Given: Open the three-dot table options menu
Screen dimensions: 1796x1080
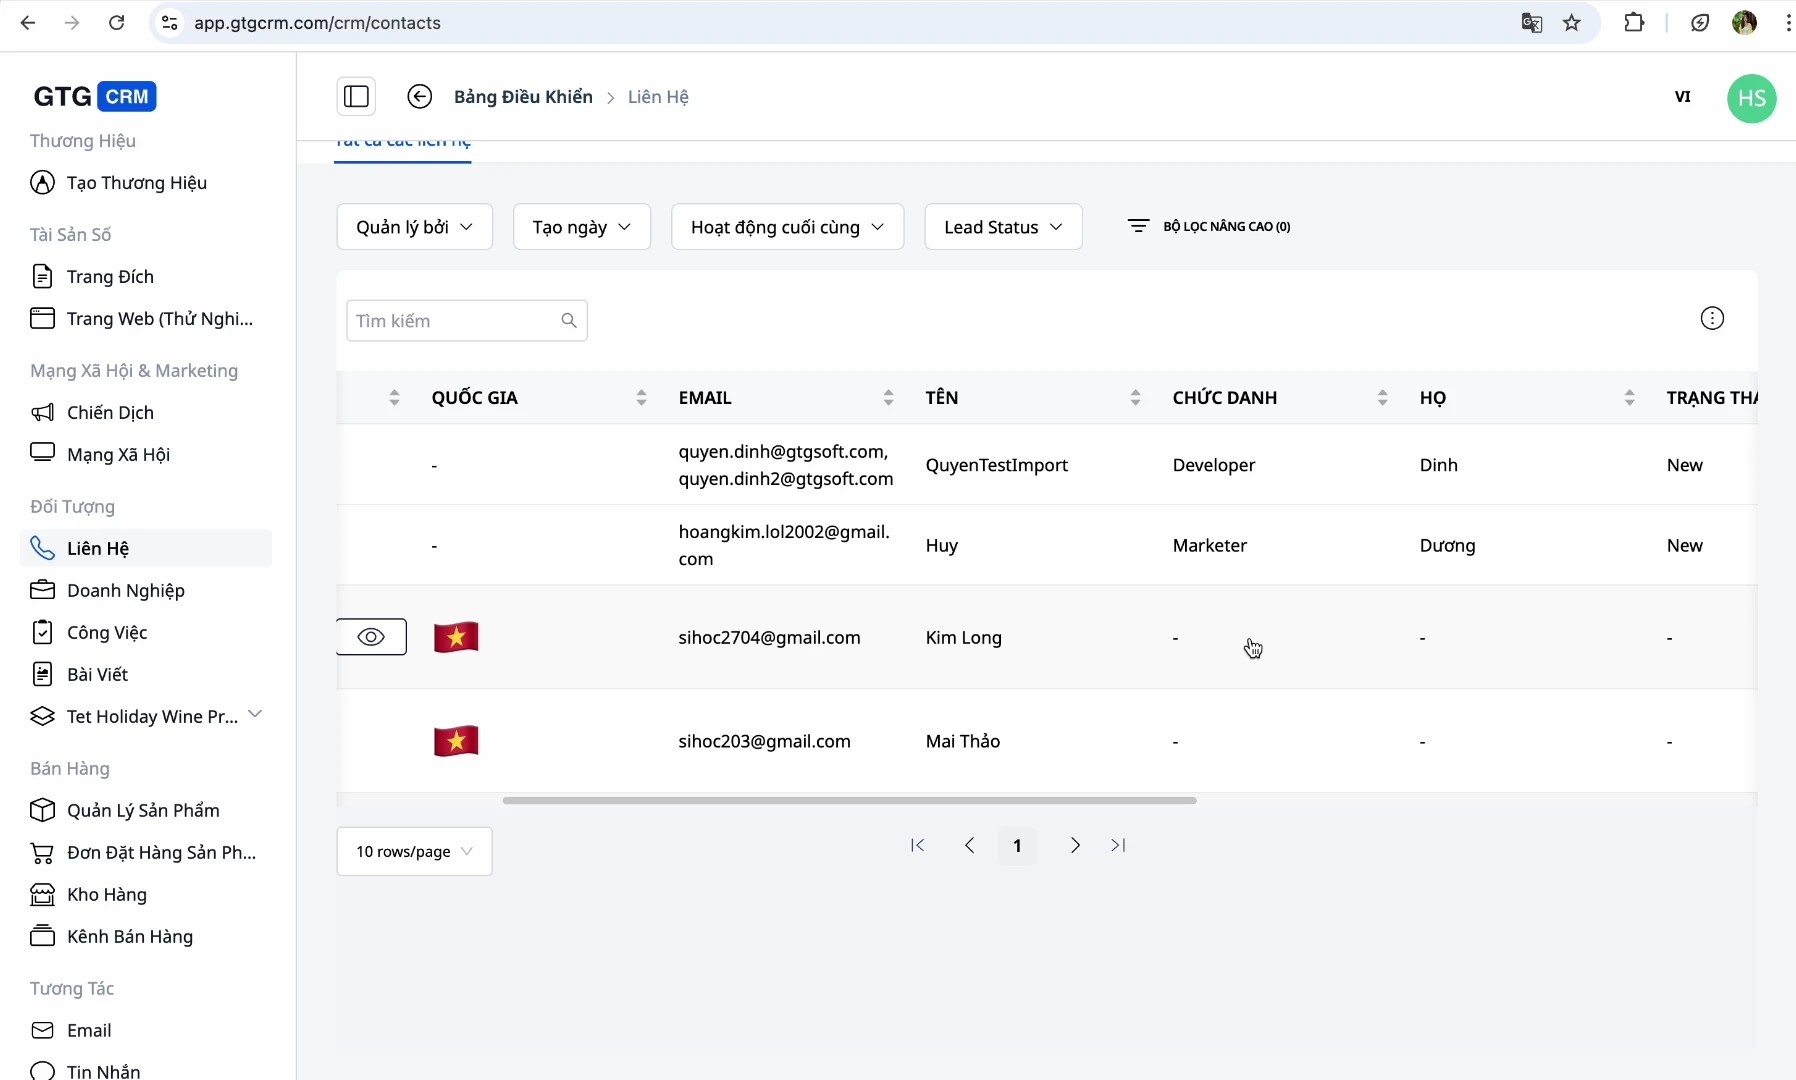Looking at the screenshot, I should tap(1712, 319).
